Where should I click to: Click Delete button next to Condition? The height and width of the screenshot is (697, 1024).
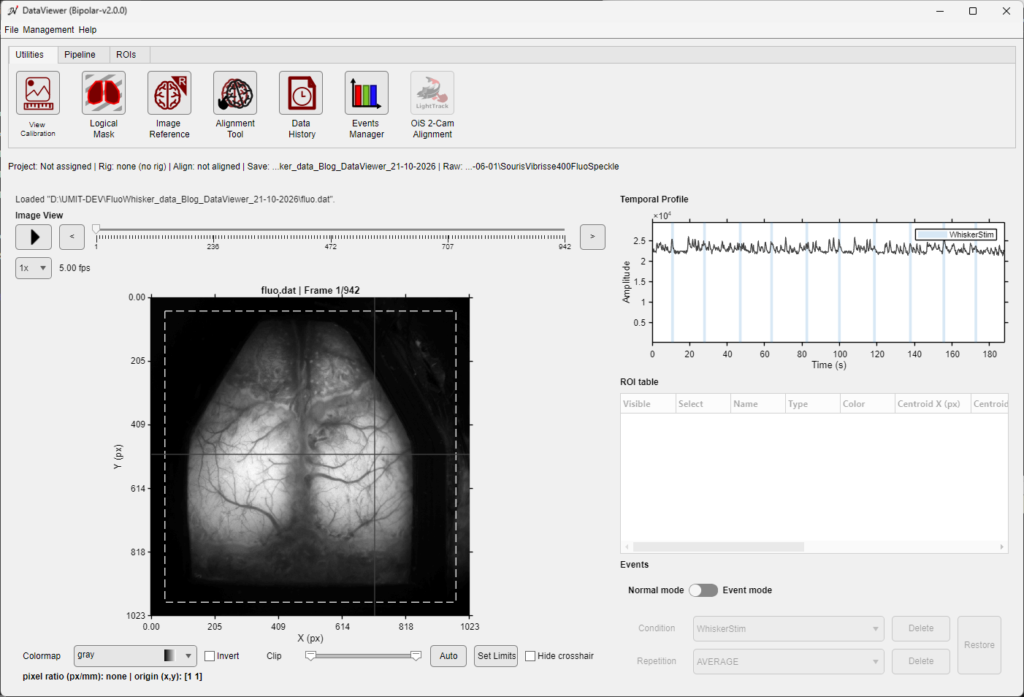click(921, 628)
